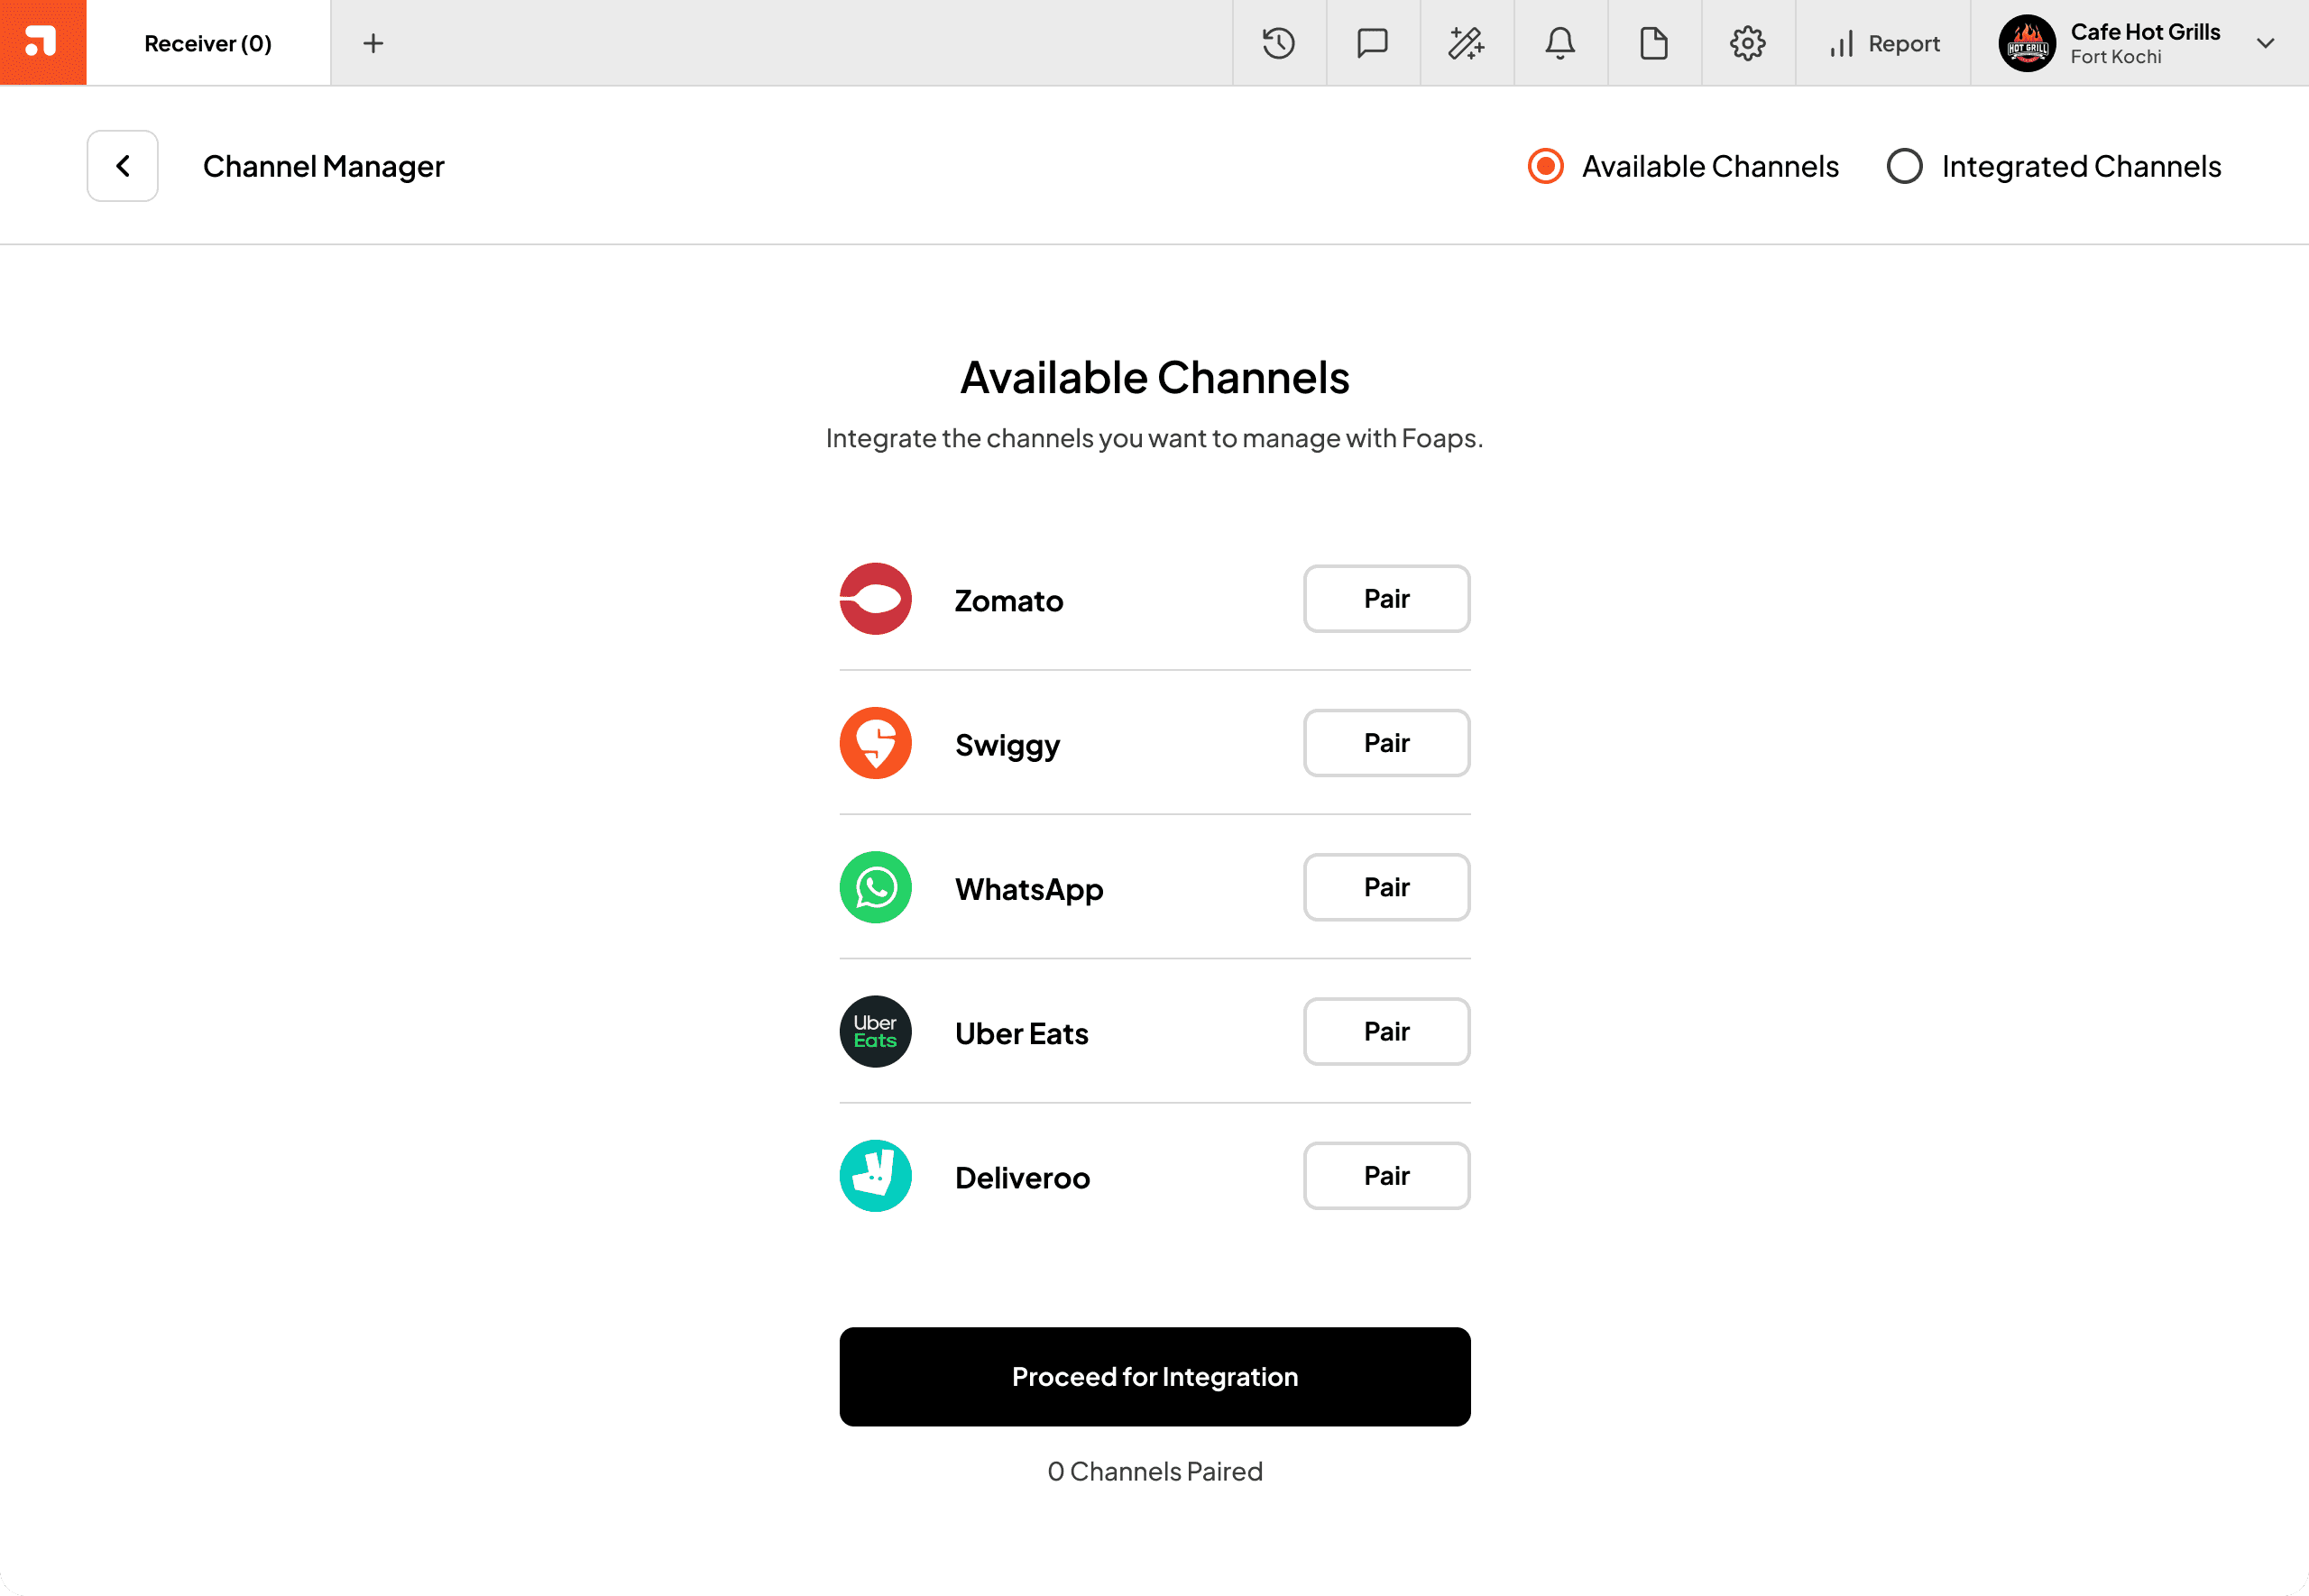Click the Deliveroo logo icon

point(875,1176)
